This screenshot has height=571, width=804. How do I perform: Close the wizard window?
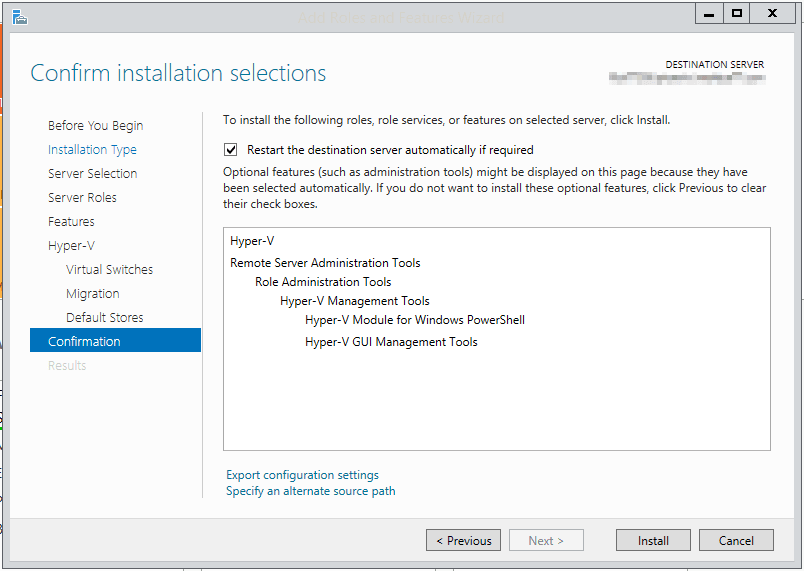coord(772,14)
